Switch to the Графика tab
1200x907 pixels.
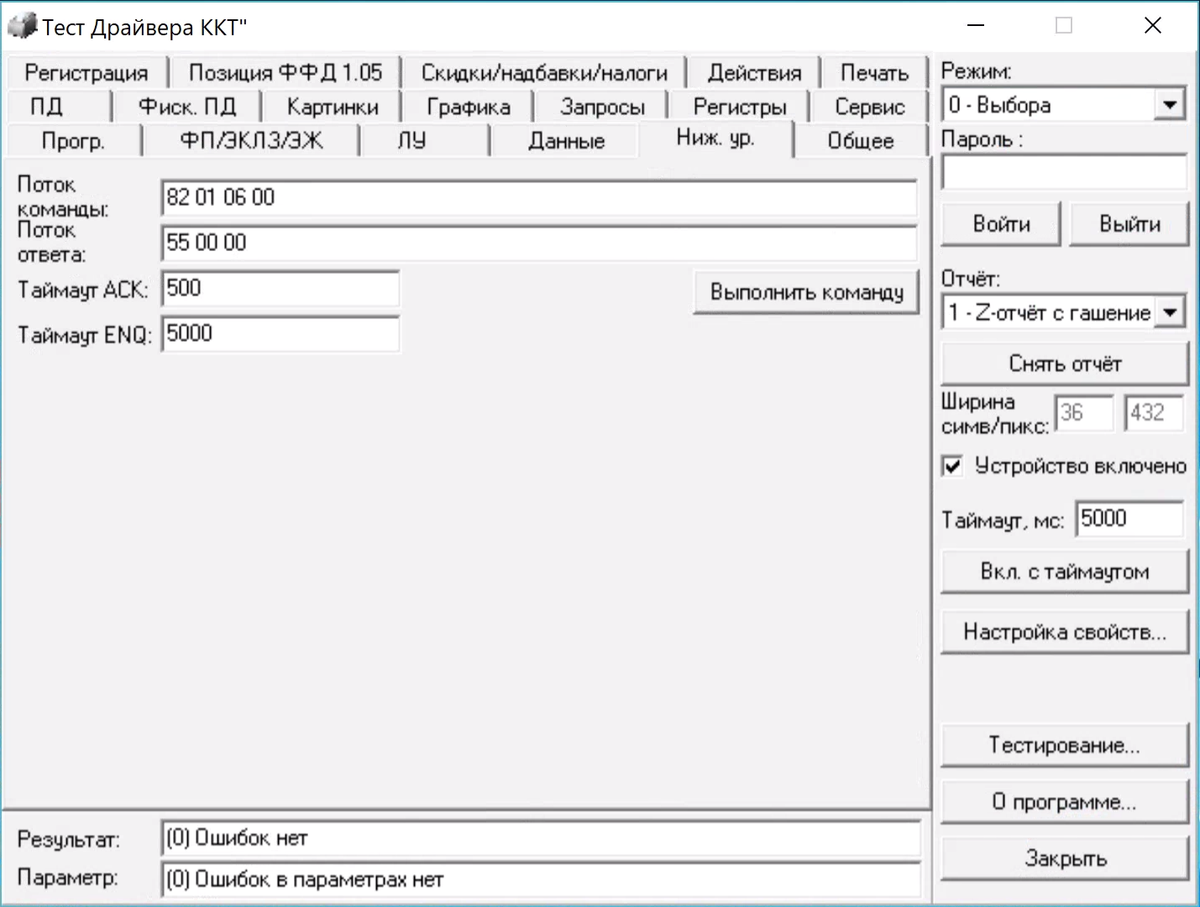click(468, 107)
